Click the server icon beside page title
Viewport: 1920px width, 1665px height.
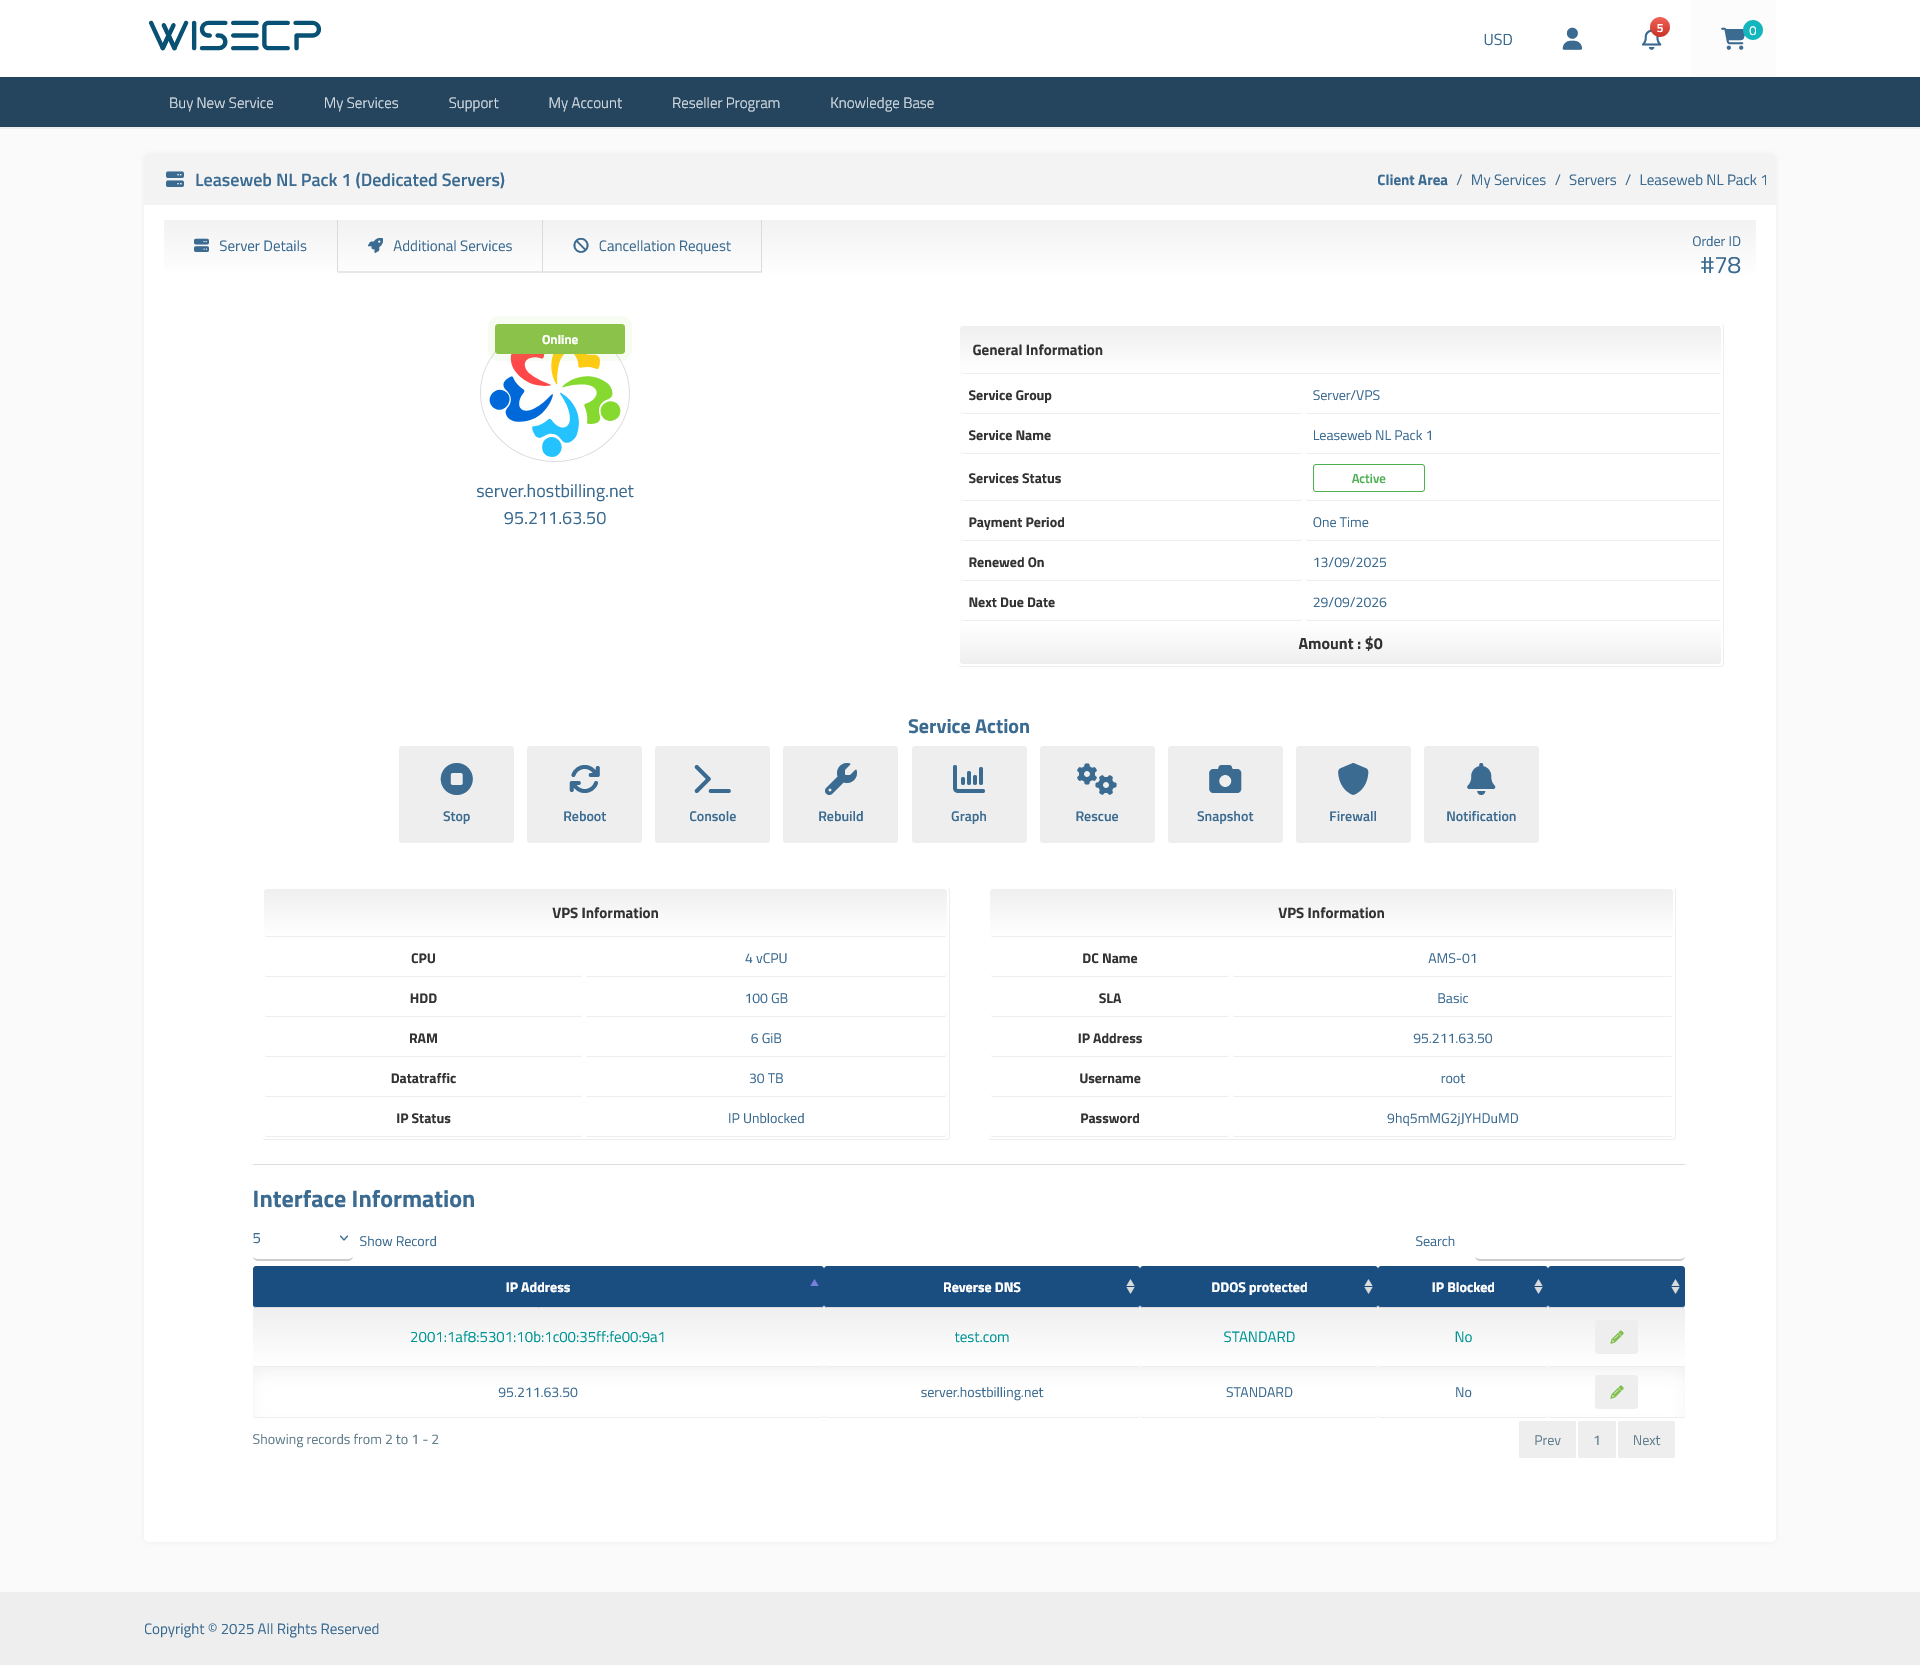pos(175,180)
